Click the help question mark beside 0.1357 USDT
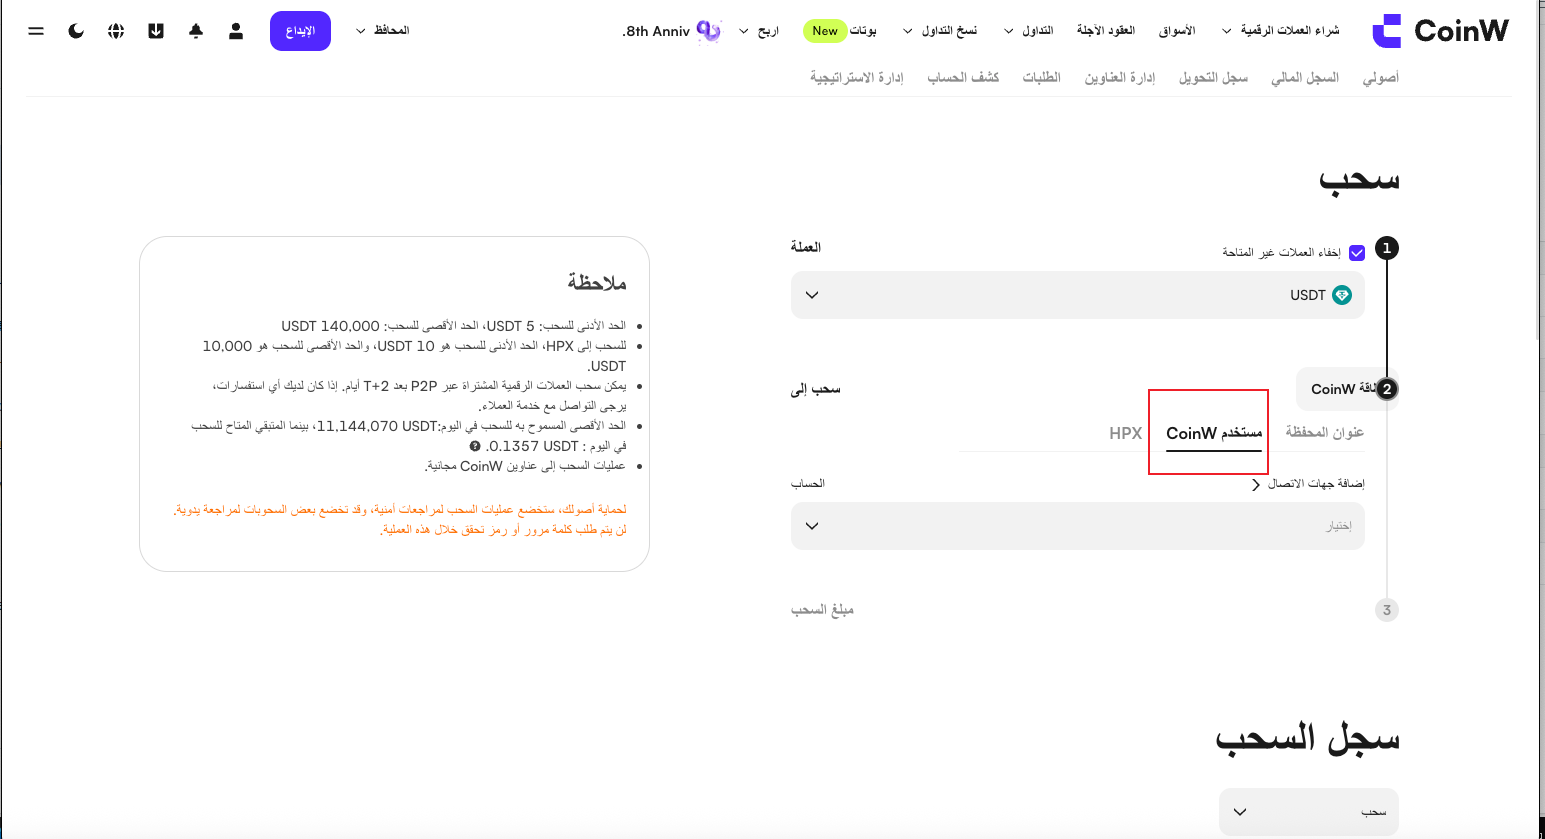The width and height of the screenshot is (1545, 839). [x=475, y=446]
